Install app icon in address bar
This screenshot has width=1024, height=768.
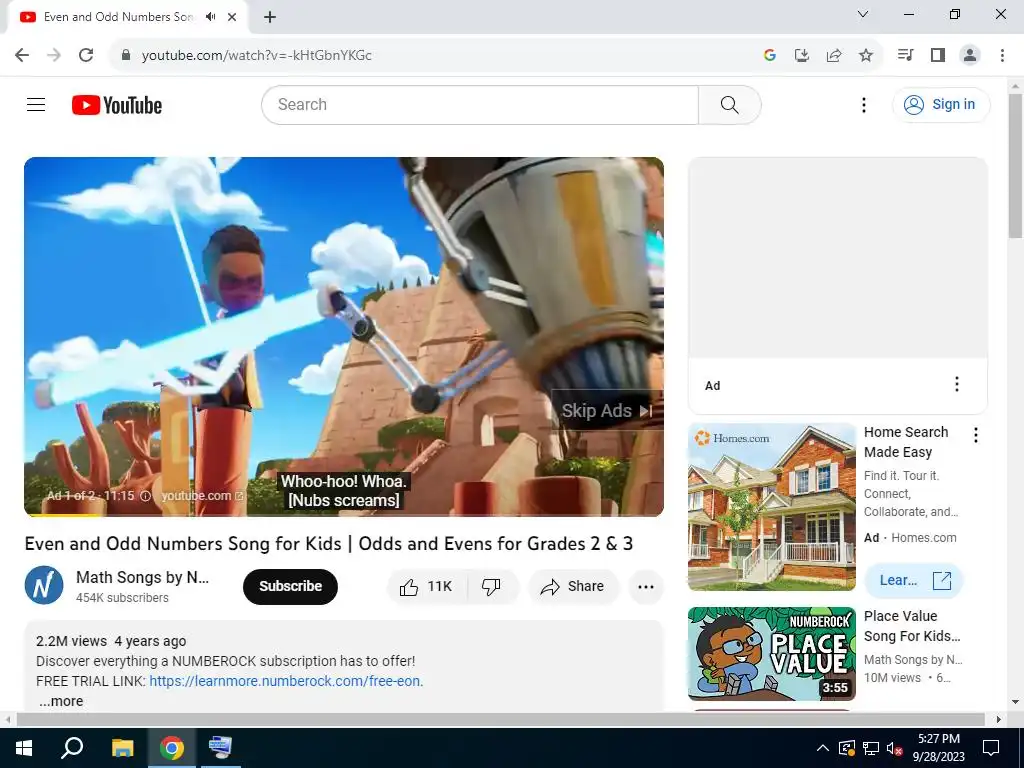[x=802, y=55]
